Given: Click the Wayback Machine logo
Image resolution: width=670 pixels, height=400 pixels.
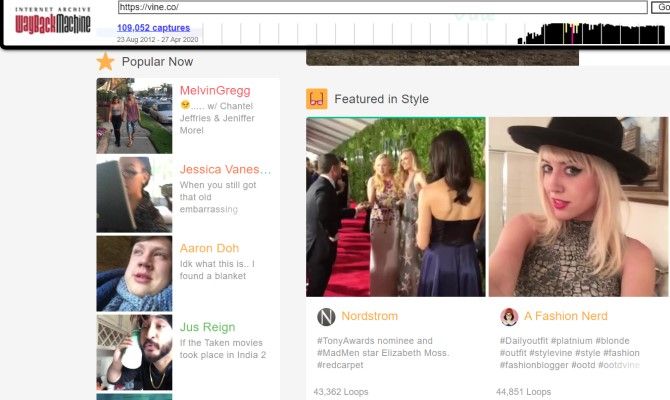Looking at the screenshot, I should click(x=53, y=20).
